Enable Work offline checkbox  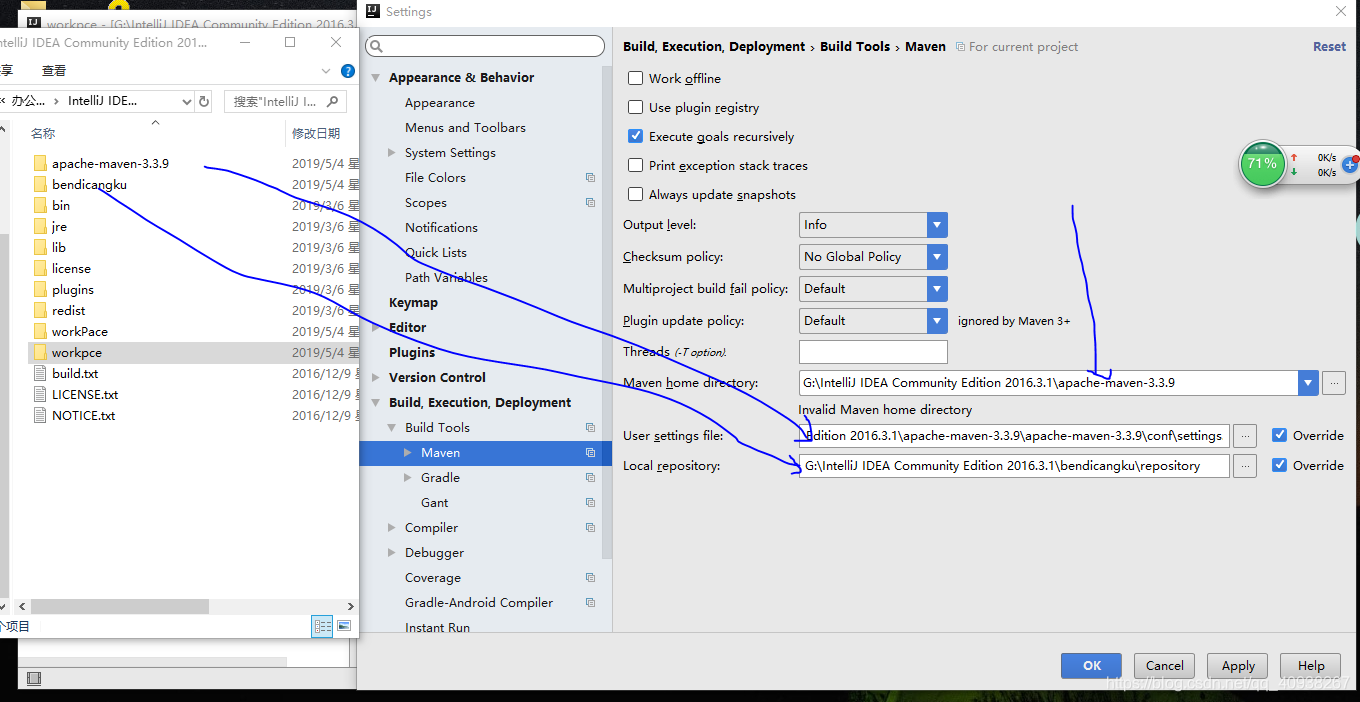tap(635, 78)
